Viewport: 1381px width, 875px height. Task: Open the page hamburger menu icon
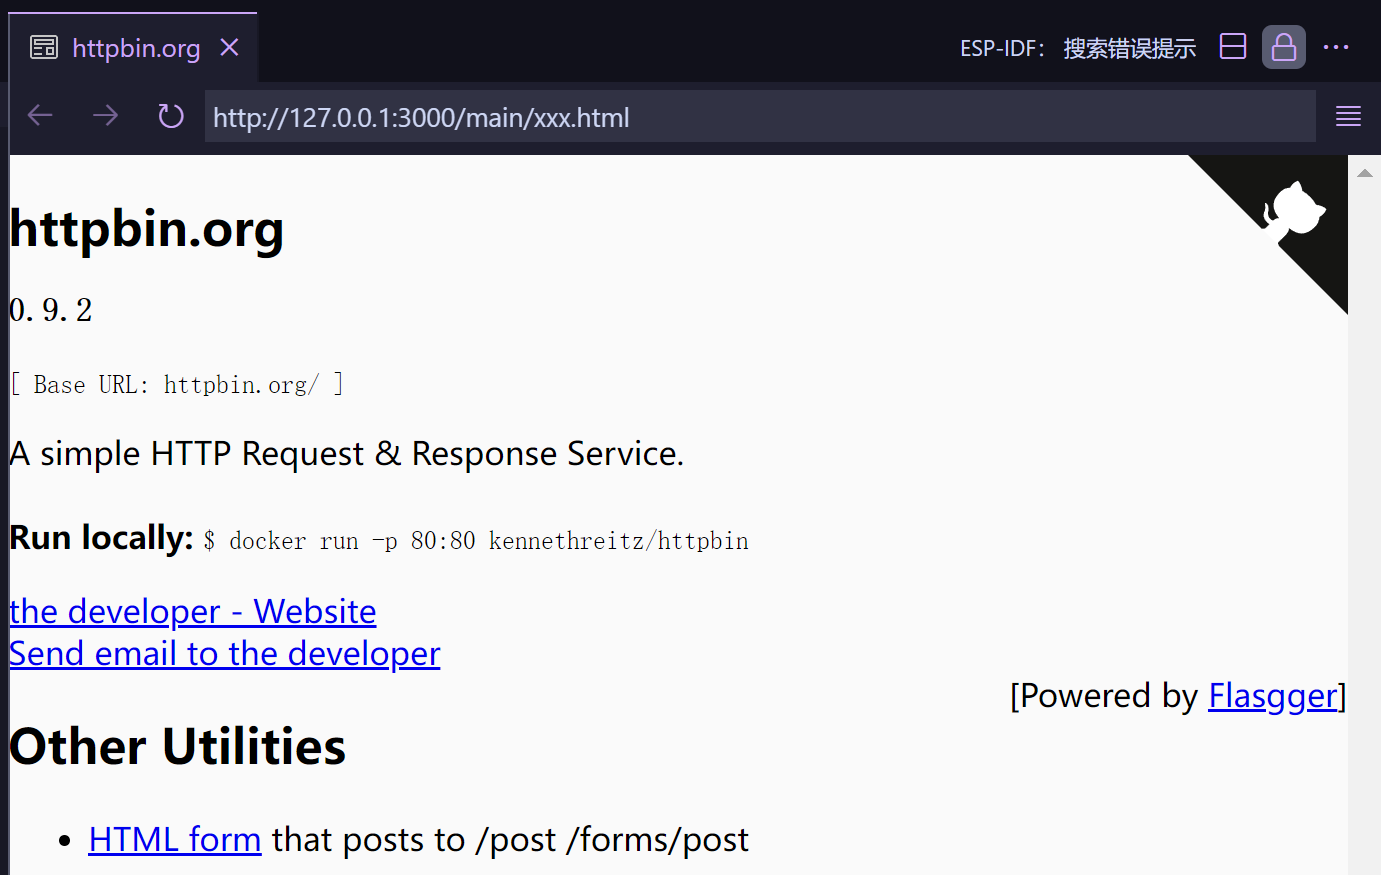(x=1348, y=115)
